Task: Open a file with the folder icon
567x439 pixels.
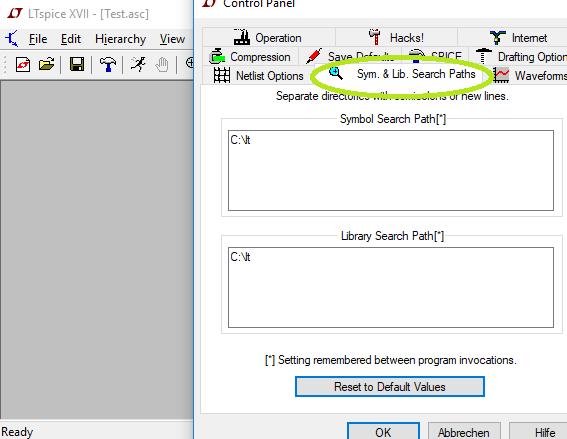Action: point(47,65)
